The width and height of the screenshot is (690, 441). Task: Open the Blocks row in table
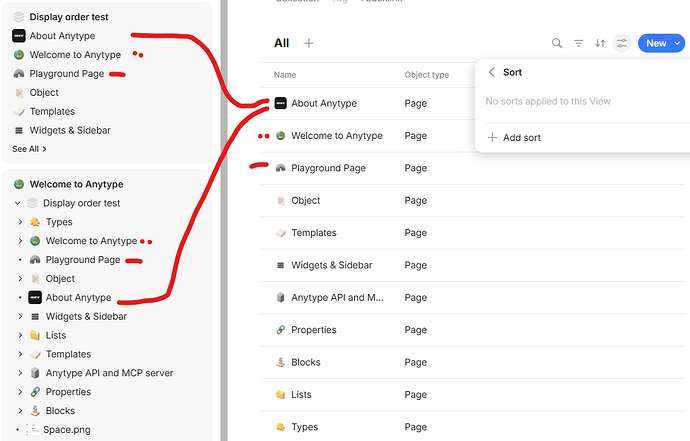click(473, 362)
